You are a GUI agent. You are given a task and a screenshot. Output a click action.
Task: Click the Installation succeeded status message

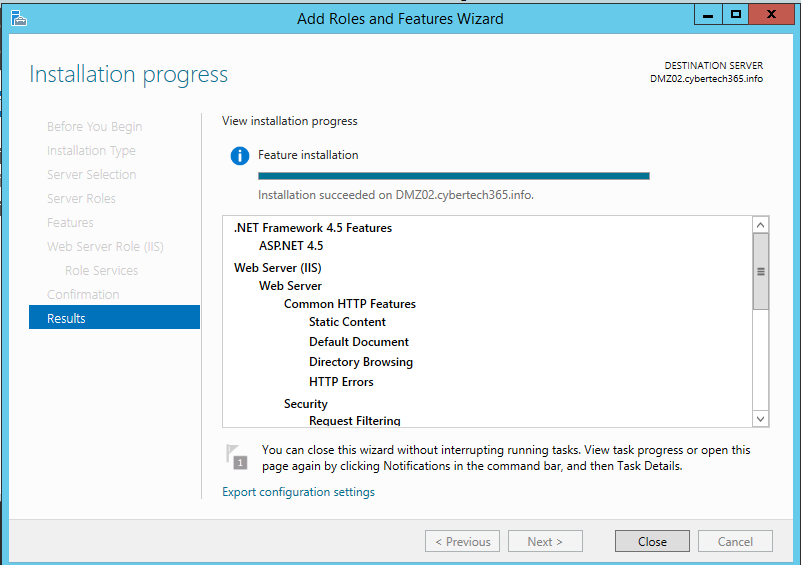[396, 195]
